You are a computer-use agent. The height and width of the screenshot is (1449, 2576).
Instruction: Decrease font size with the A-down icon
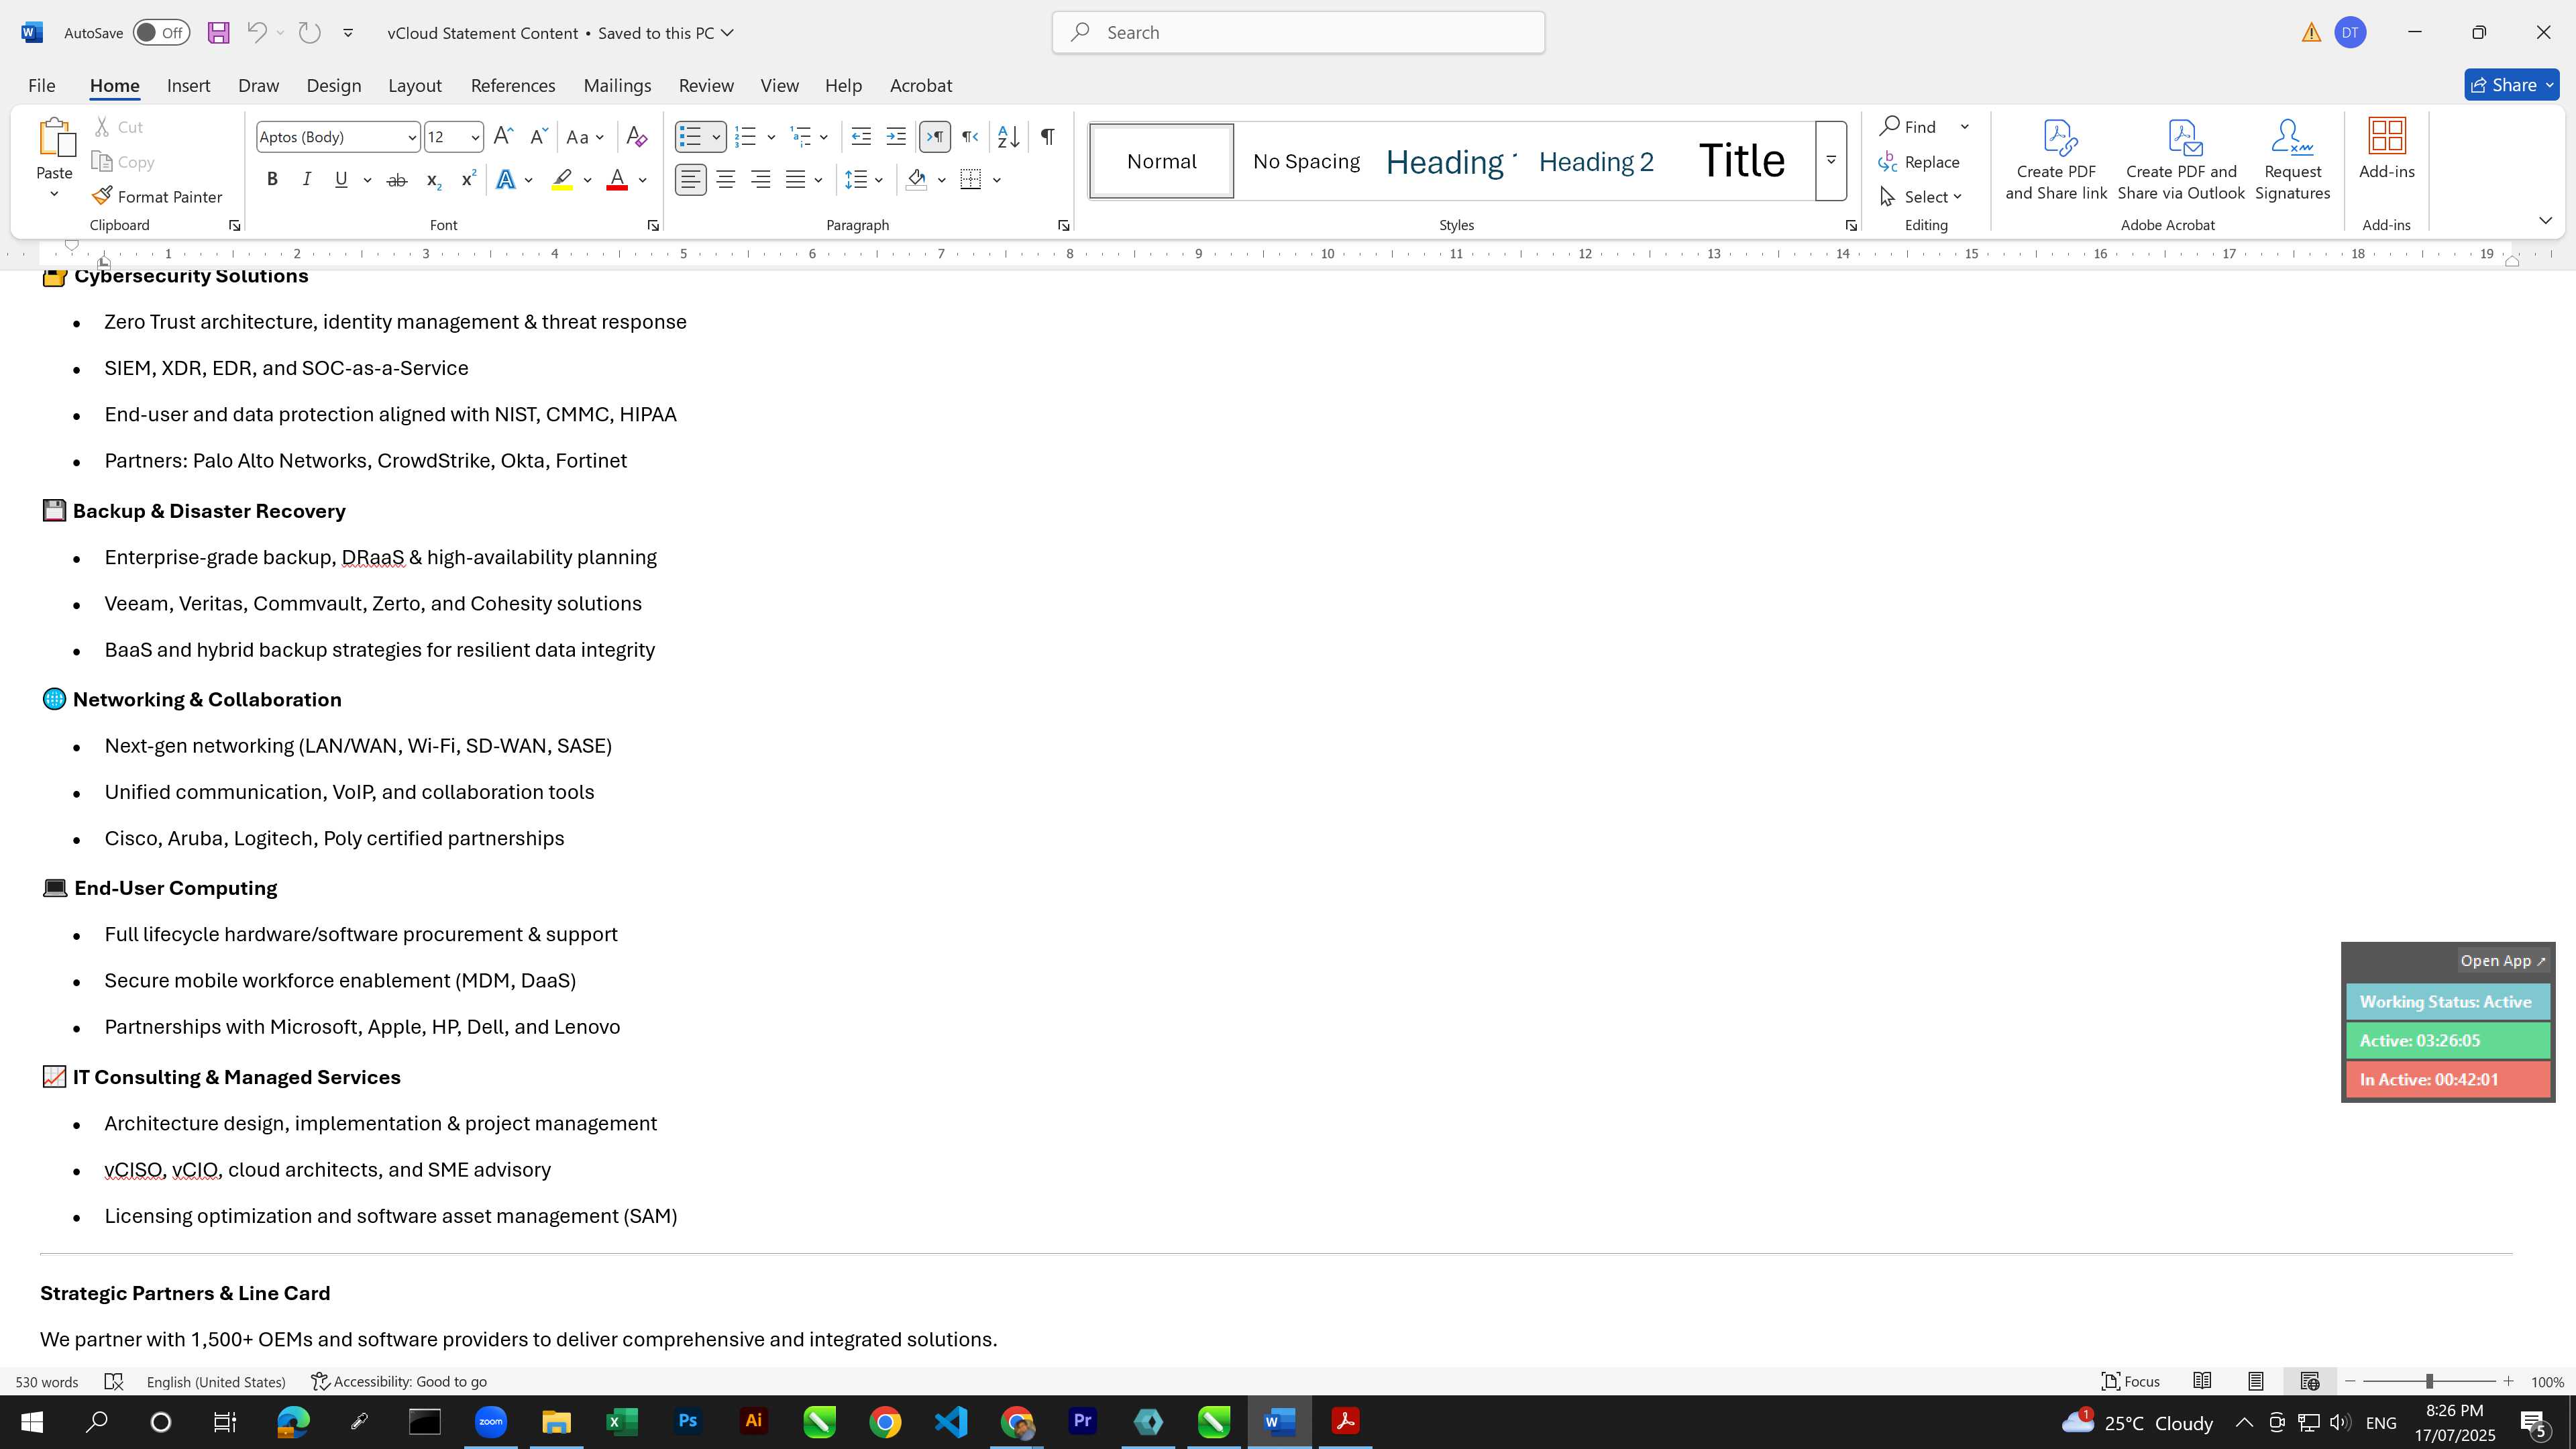tap(538, 137)
